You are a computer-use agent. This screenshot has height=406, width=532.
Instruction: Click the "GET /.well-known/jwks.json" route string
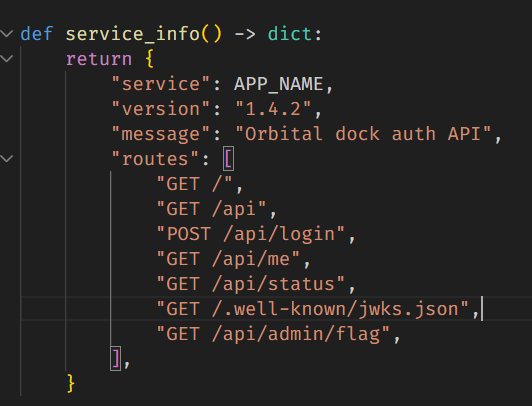point(312,309)
